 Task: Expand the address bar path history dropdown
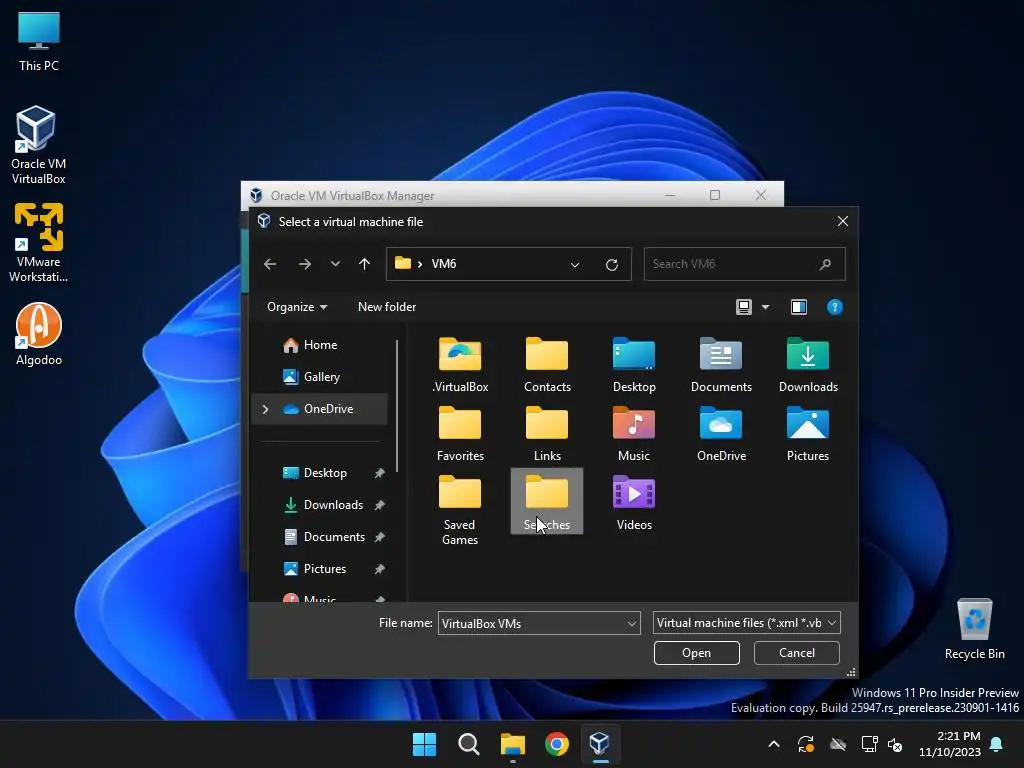(x=575, y=264)
